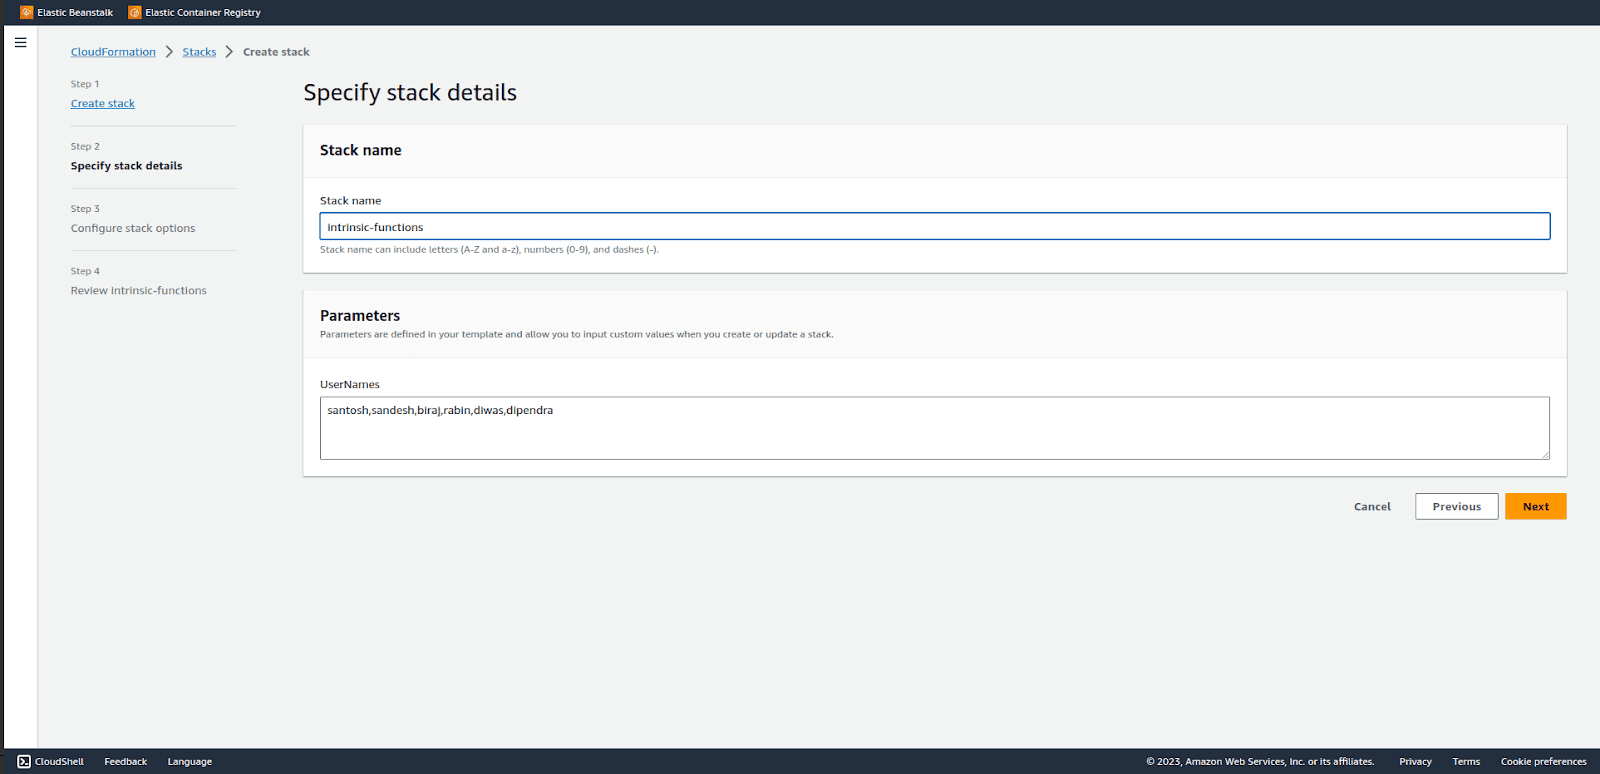Click the Previous button
Screen dimensions: 1600x774
(x=1457, y=507)
